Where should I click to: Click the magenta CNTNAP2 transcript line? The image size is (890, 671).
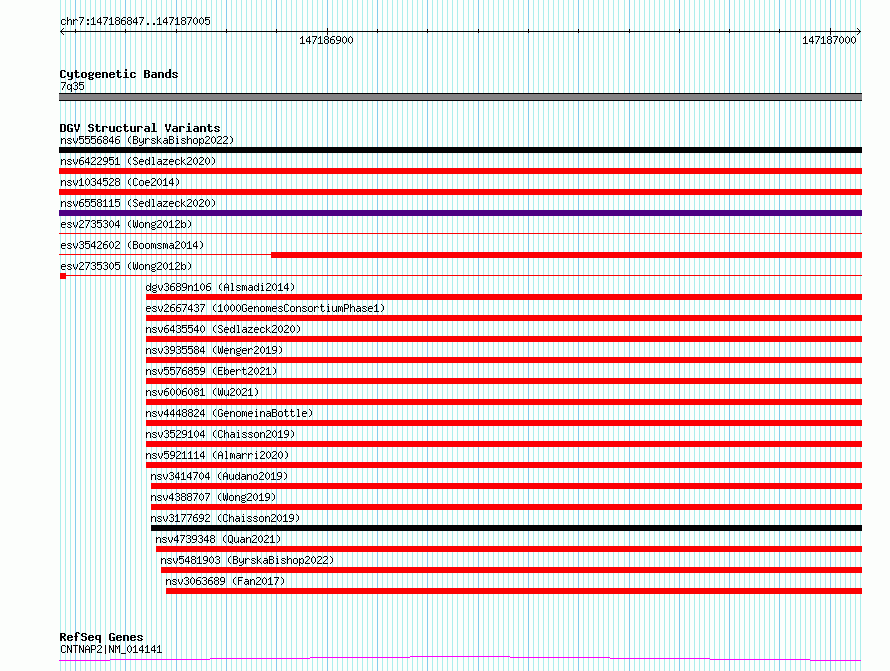pos(460,659)
